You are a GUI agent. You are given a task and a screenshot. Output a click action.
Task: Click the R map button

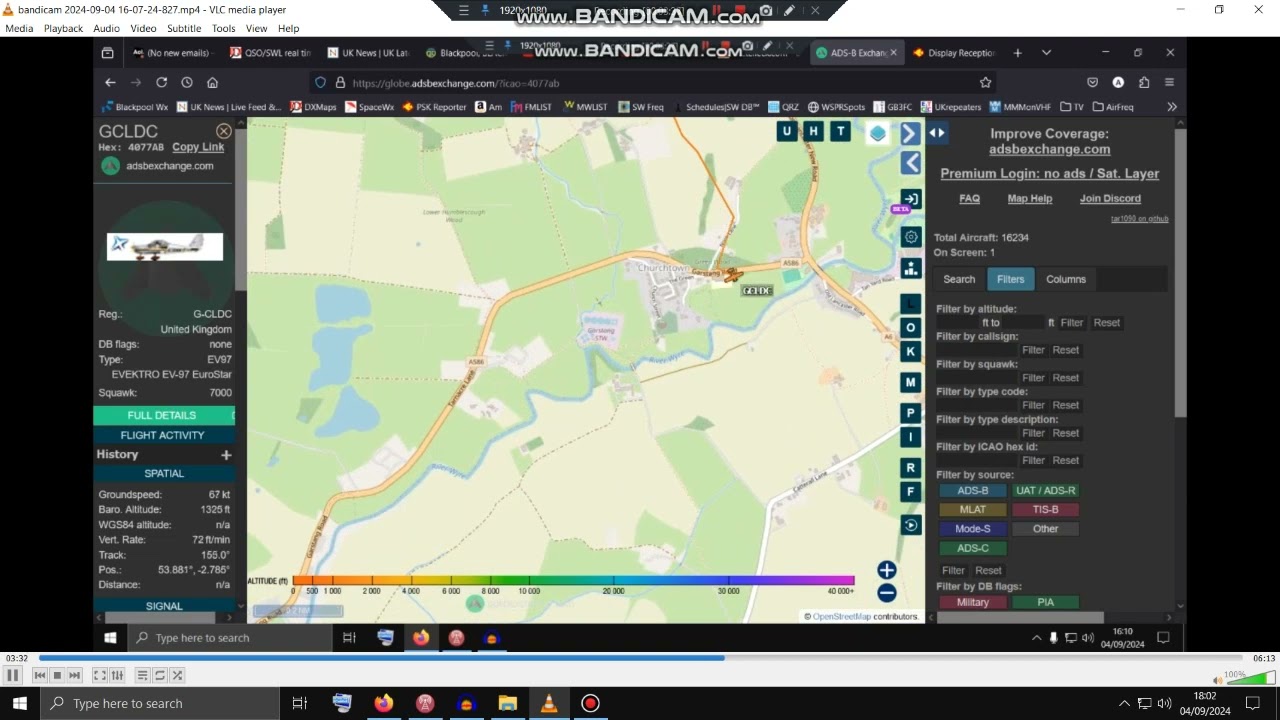pos(911,468)
